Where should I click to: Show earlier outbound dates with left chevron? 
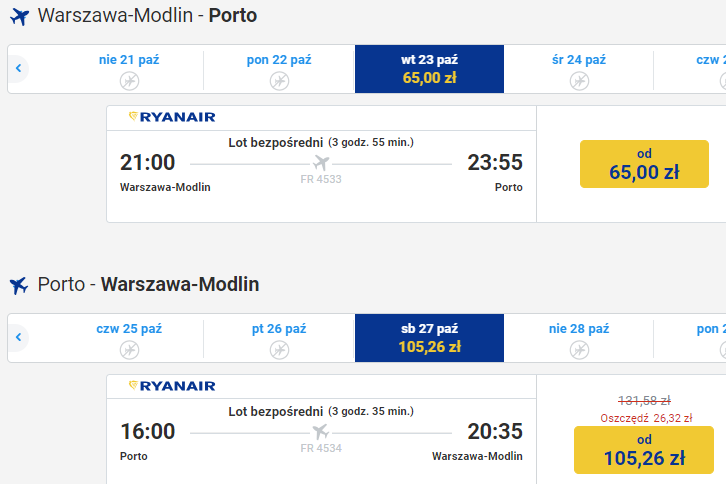[x=19, y=69]
